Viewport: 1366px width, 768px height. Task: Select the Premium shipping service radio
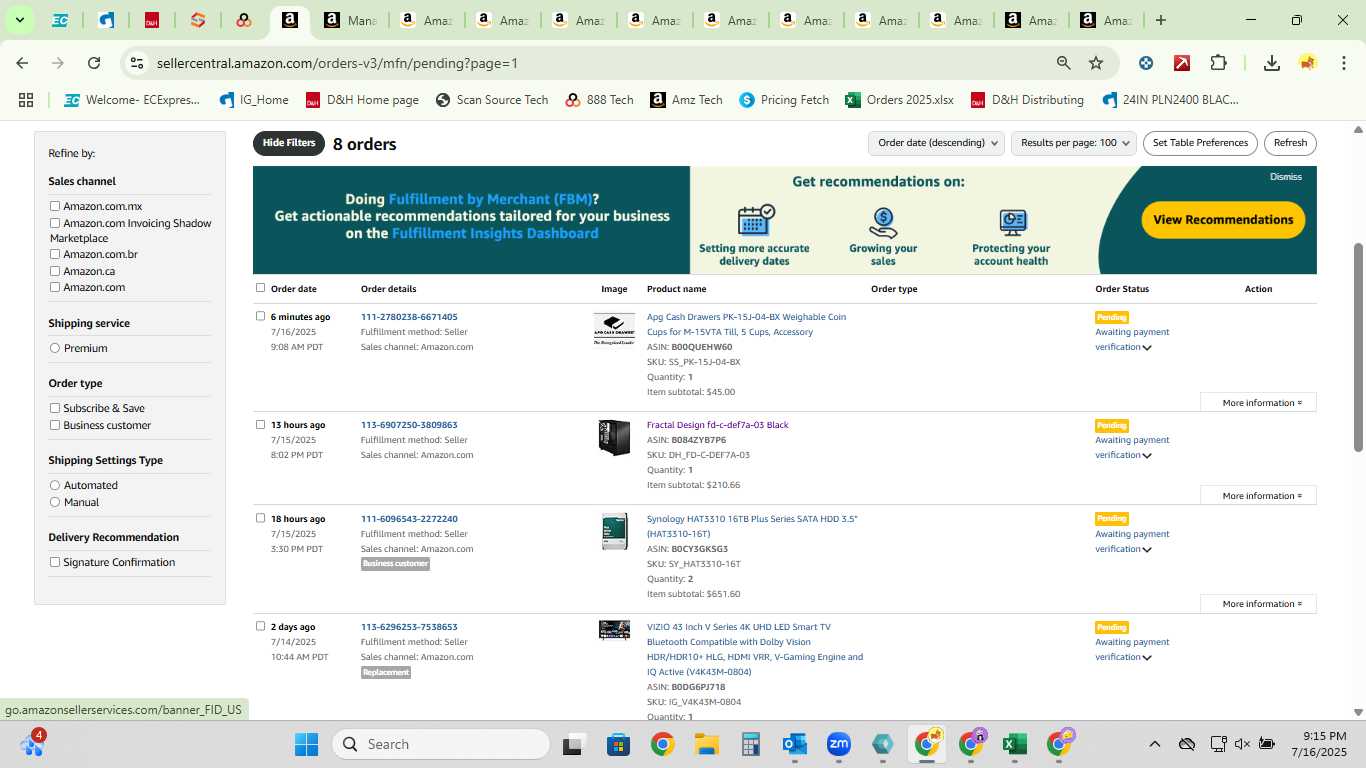point(55,348)
